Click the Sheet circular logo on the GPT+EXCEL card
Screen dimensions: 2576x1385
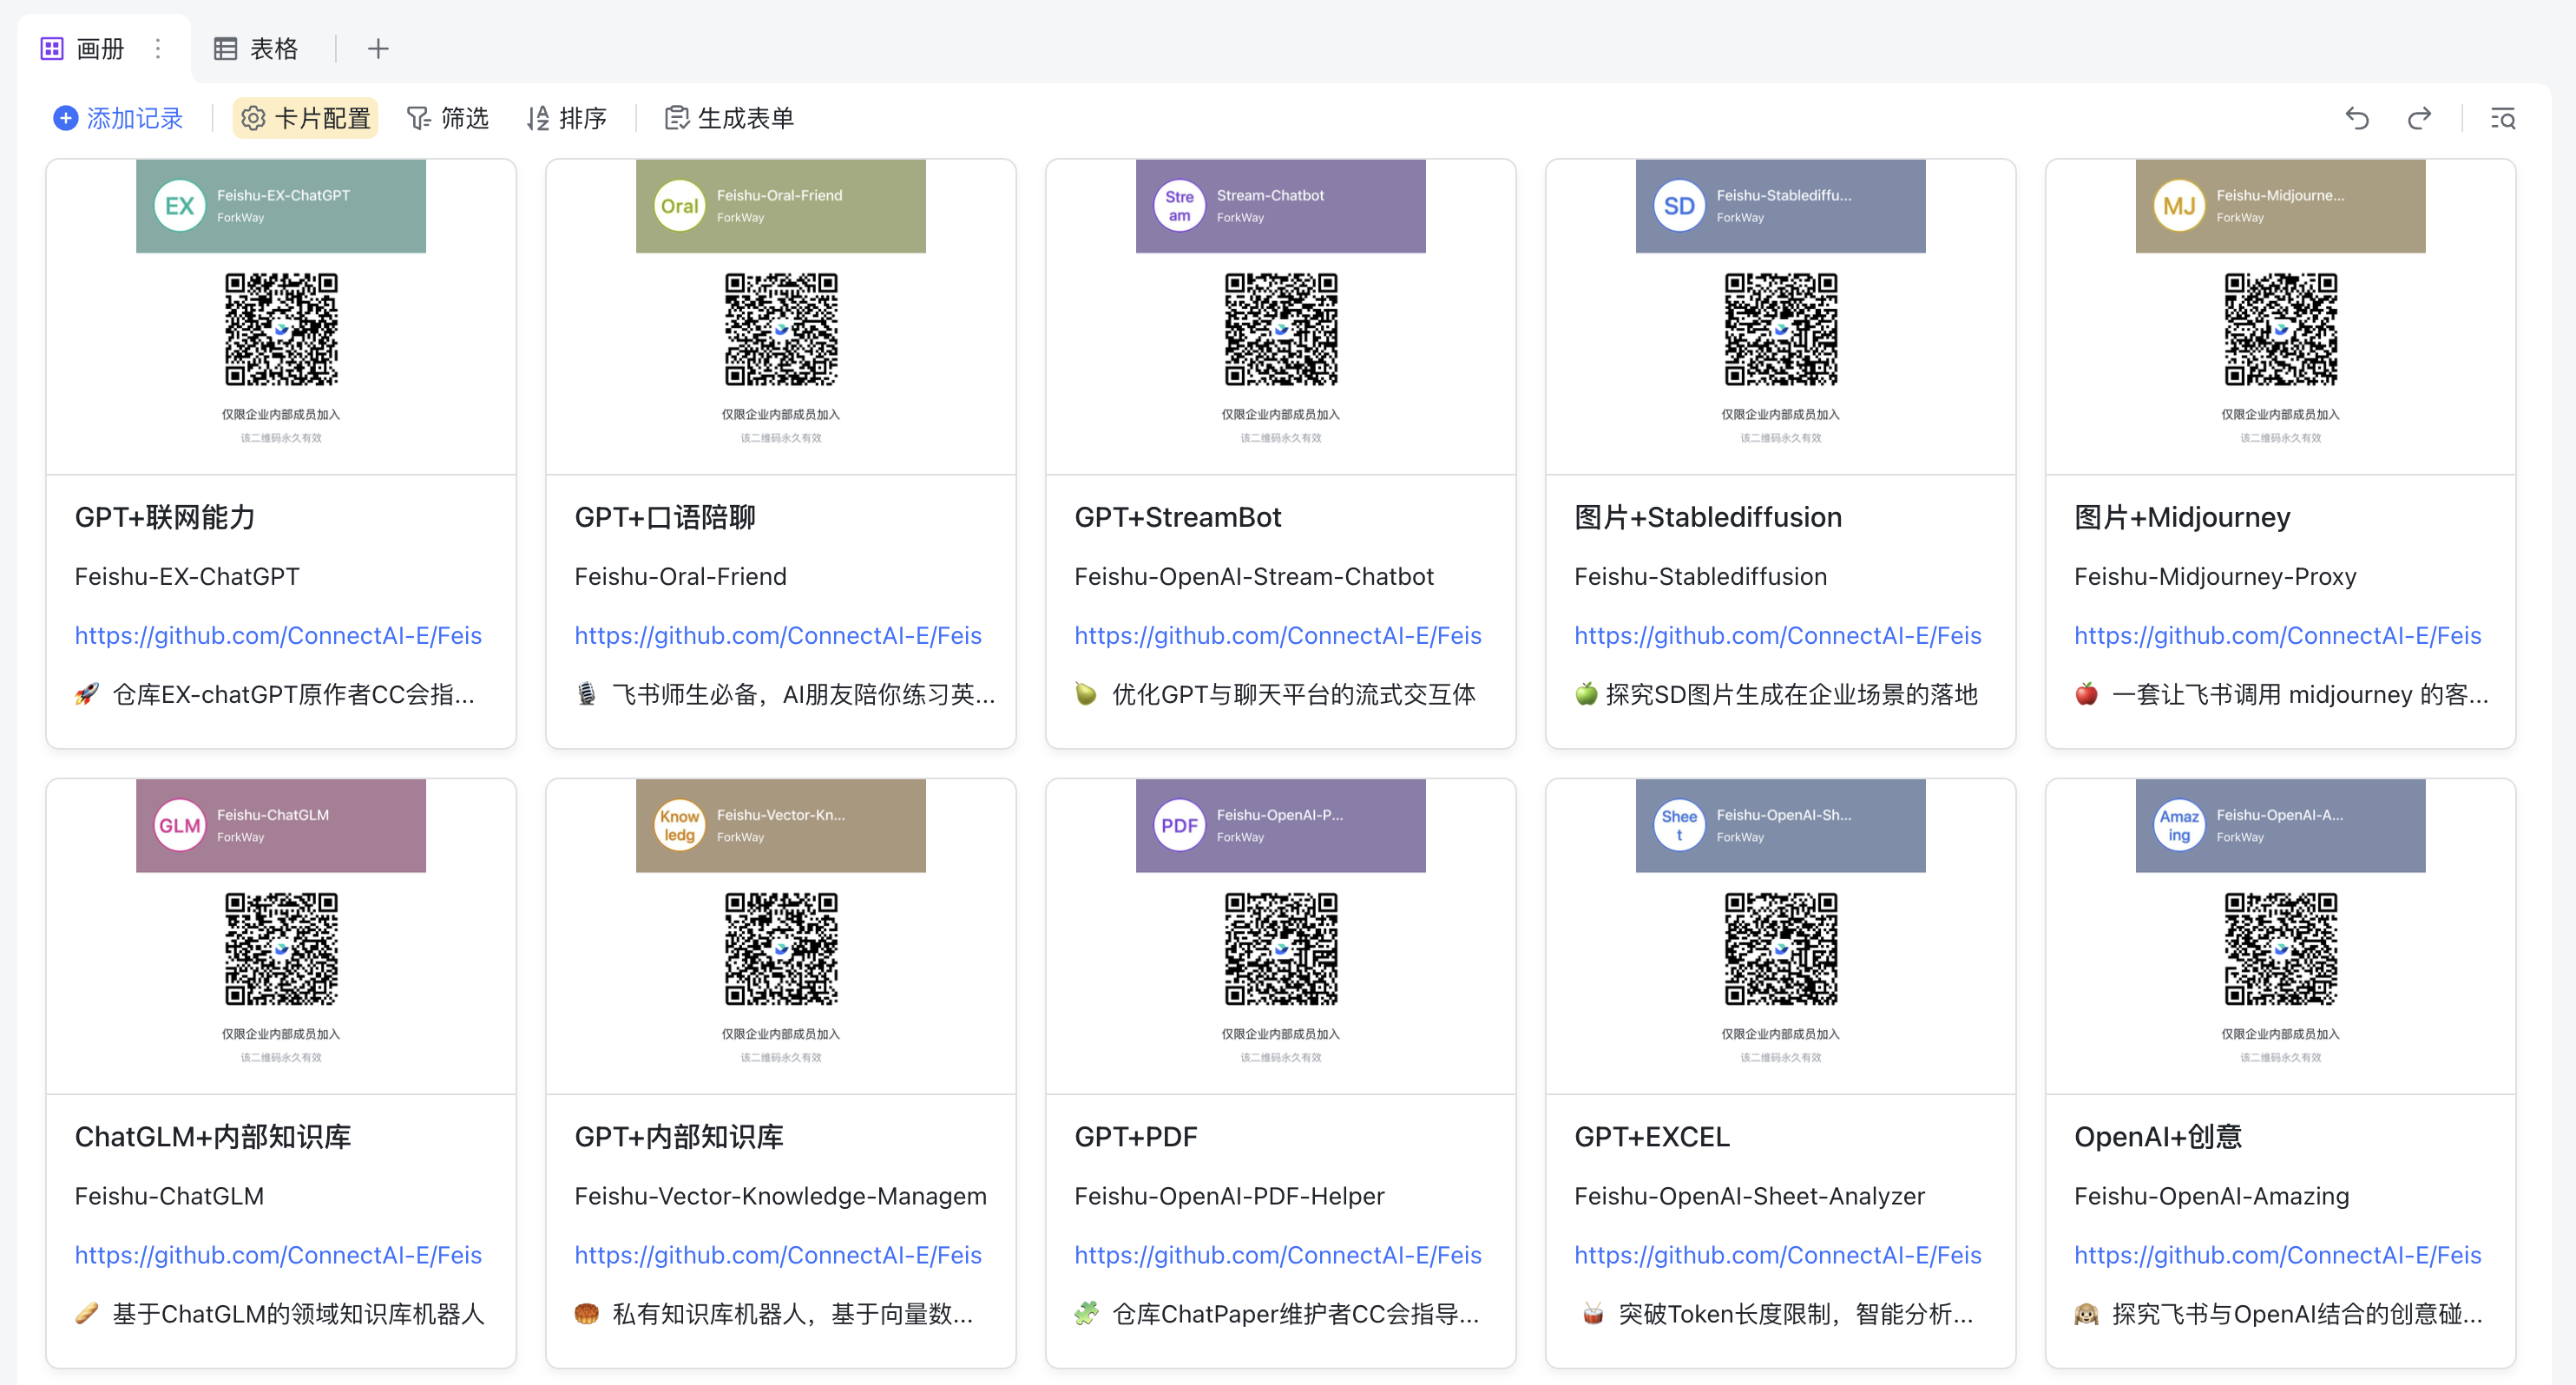pyautogui.click(x=1679, y=825)
